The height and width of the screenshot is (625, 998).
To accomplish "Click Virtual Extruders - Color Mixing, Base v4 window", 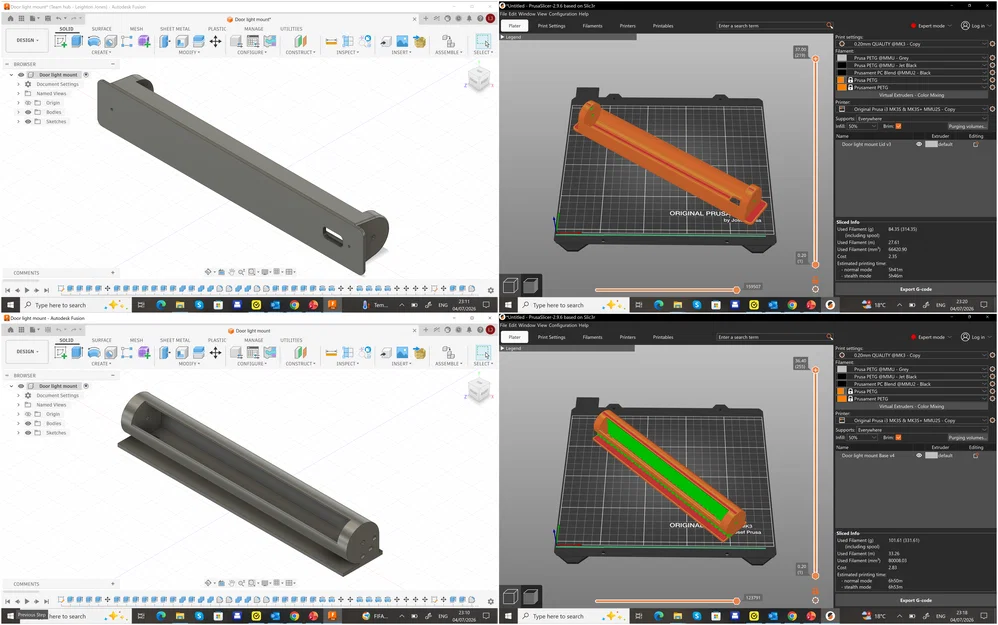I will pyautogui.click(x=911, y=406).
